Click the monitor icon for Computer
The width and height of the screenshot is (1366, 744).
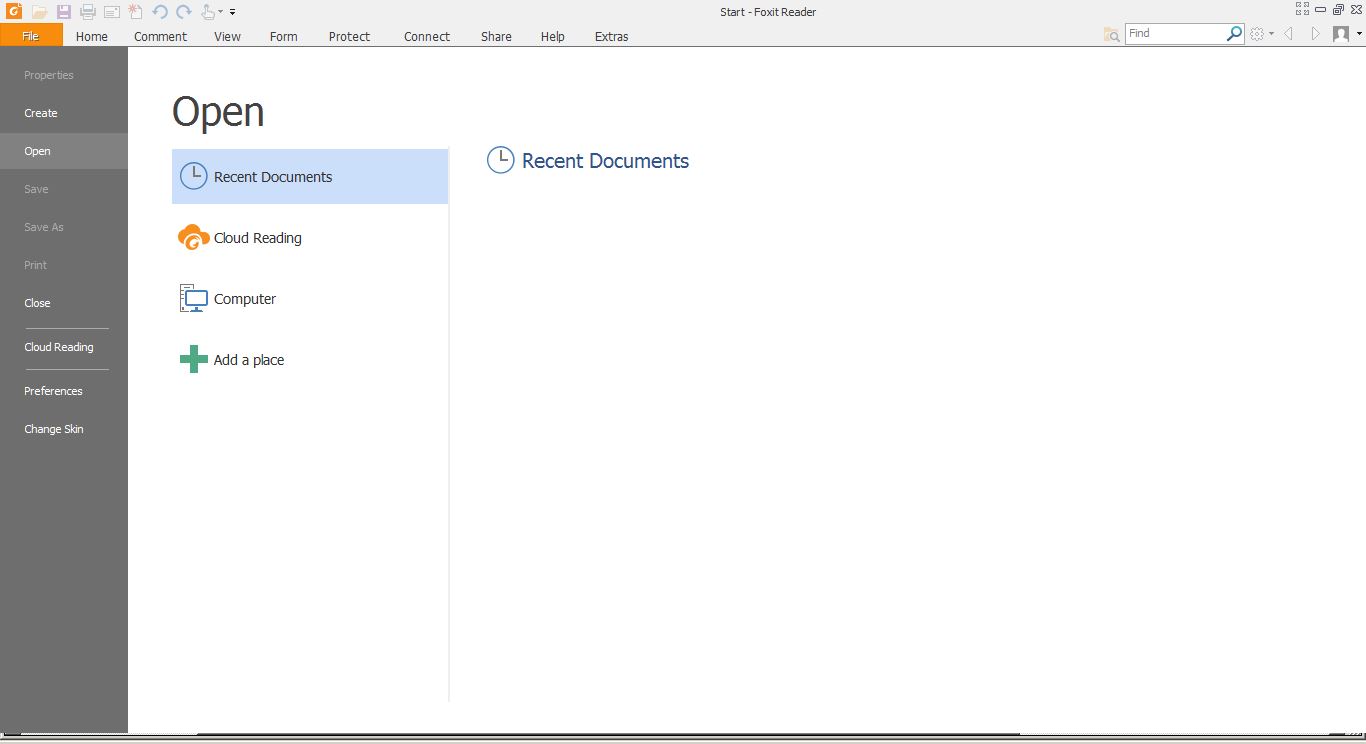[x=193, y=298]
